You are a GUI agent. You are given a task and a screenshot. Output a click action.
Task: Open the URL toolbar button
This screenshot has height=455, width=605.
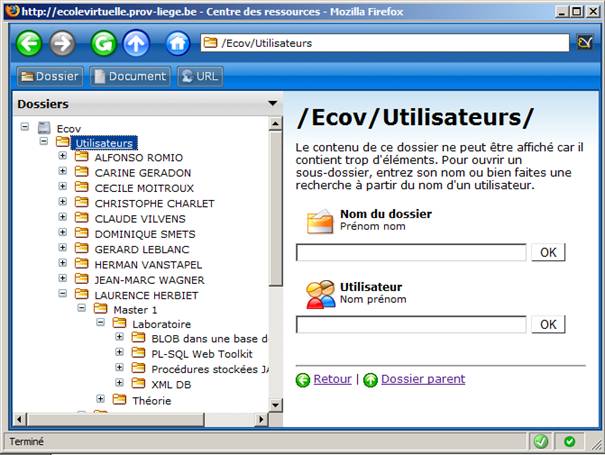pos(199,76)
